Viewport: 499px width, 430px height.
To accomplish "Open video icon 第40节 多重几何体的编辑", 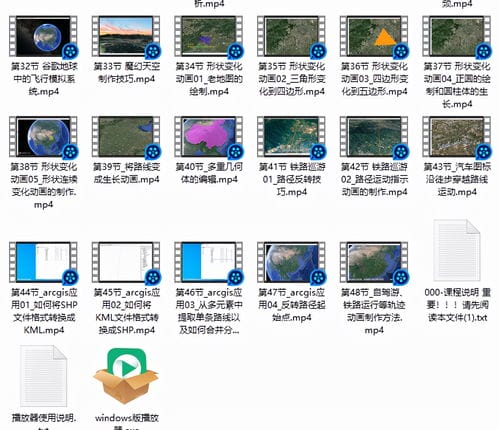I will pyautogui.click(x=209, y=137).
